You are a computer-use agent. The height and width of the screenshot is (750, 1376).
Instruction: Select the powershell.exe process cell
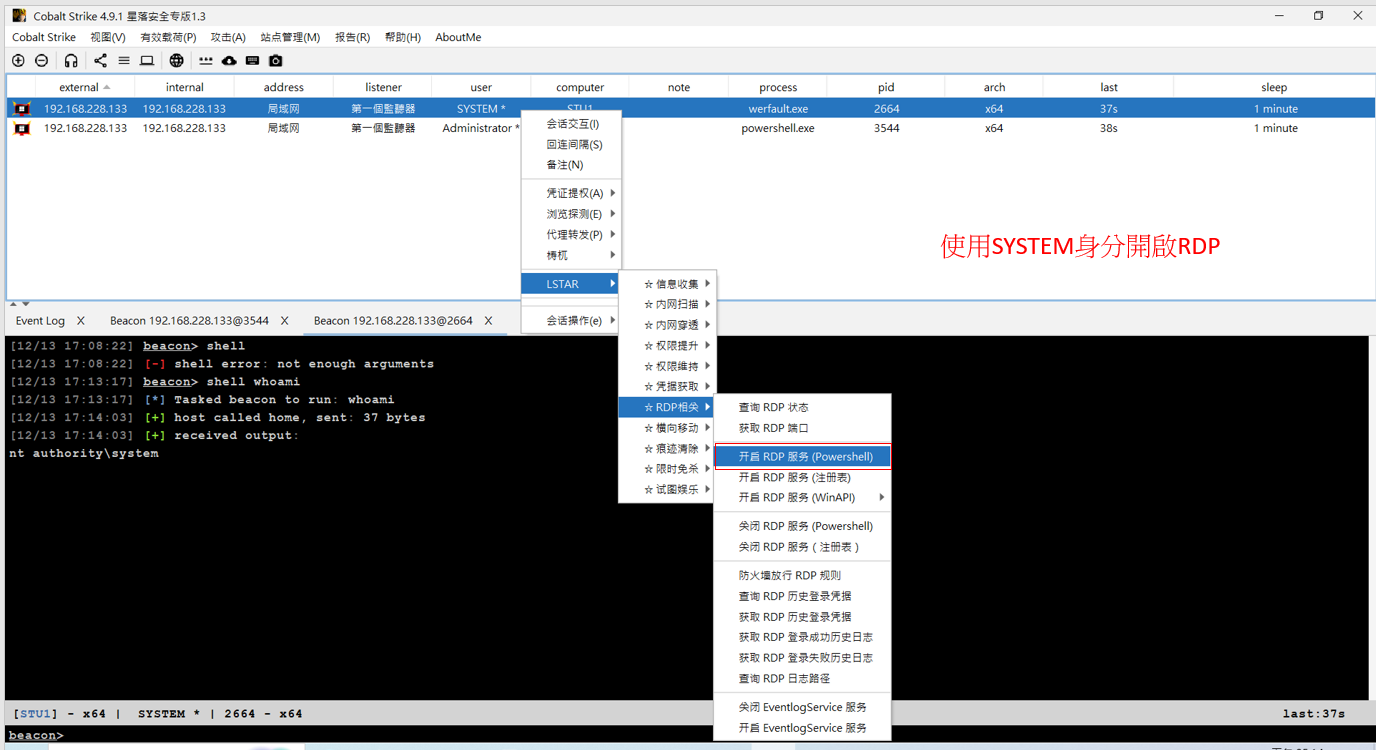[778, 128]
